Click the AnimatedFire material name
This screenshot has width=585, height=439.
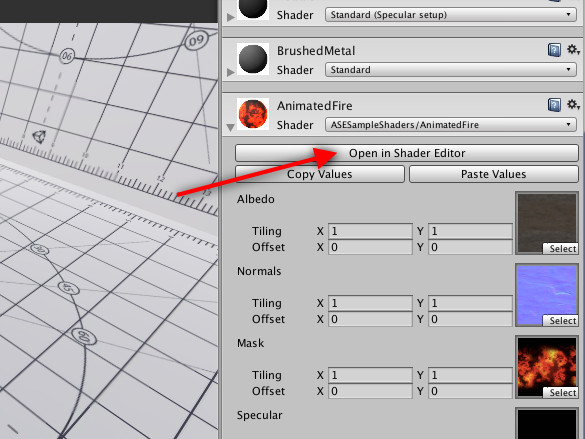click(x=315, y=106)
